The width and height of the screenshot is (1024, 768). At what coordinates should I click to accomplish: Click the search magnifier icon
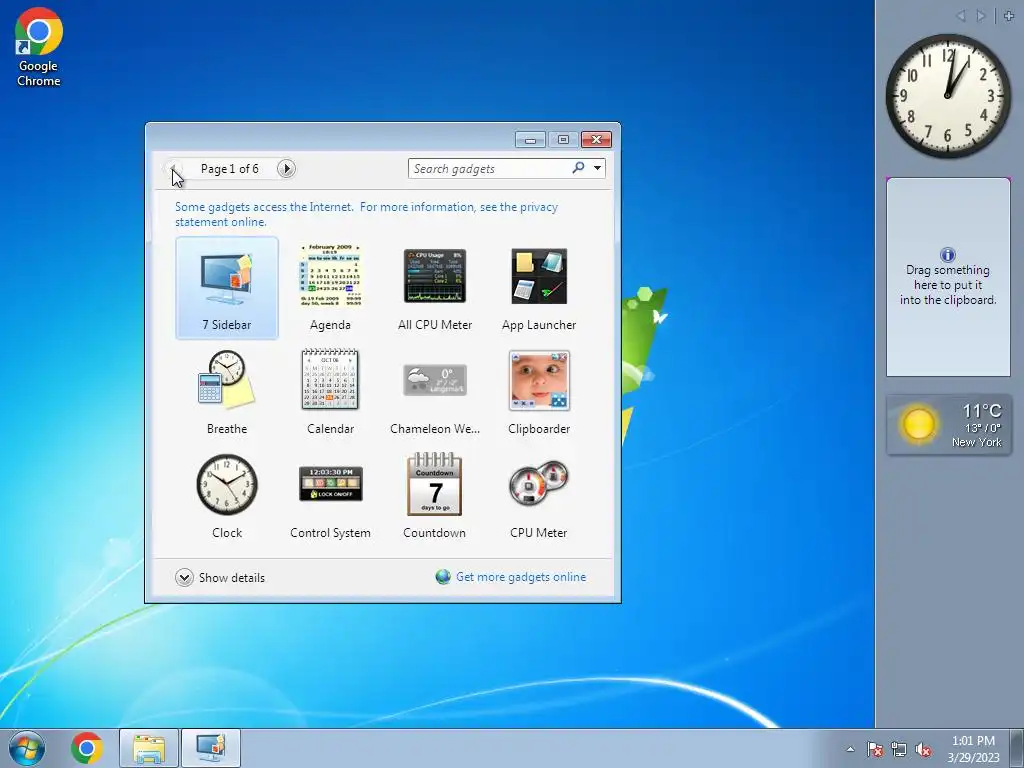[578, 168]
